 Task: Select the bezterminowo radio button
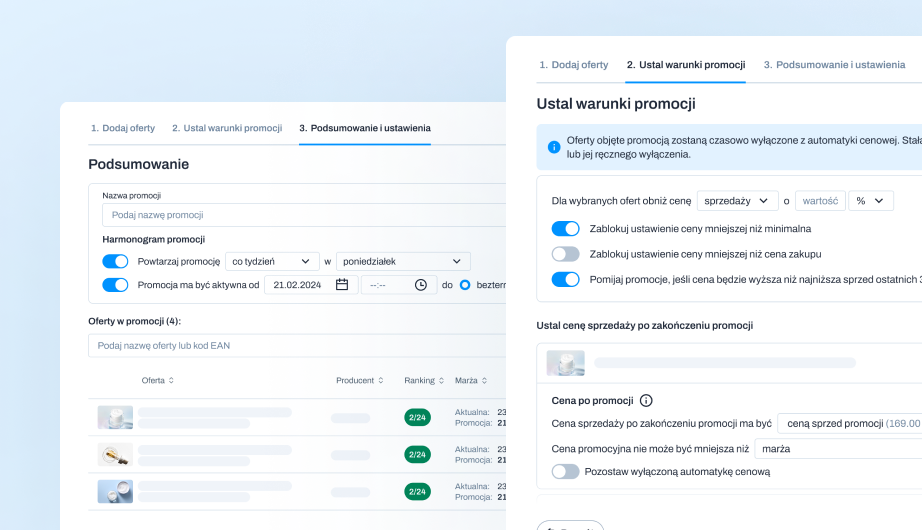[x=465, y=285]
